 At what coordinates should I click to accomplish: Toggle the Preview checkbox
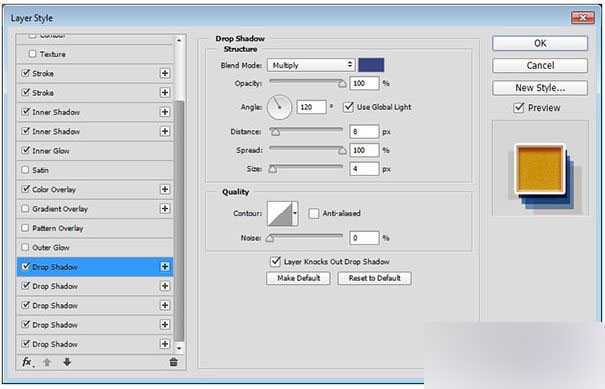(519, 107)
